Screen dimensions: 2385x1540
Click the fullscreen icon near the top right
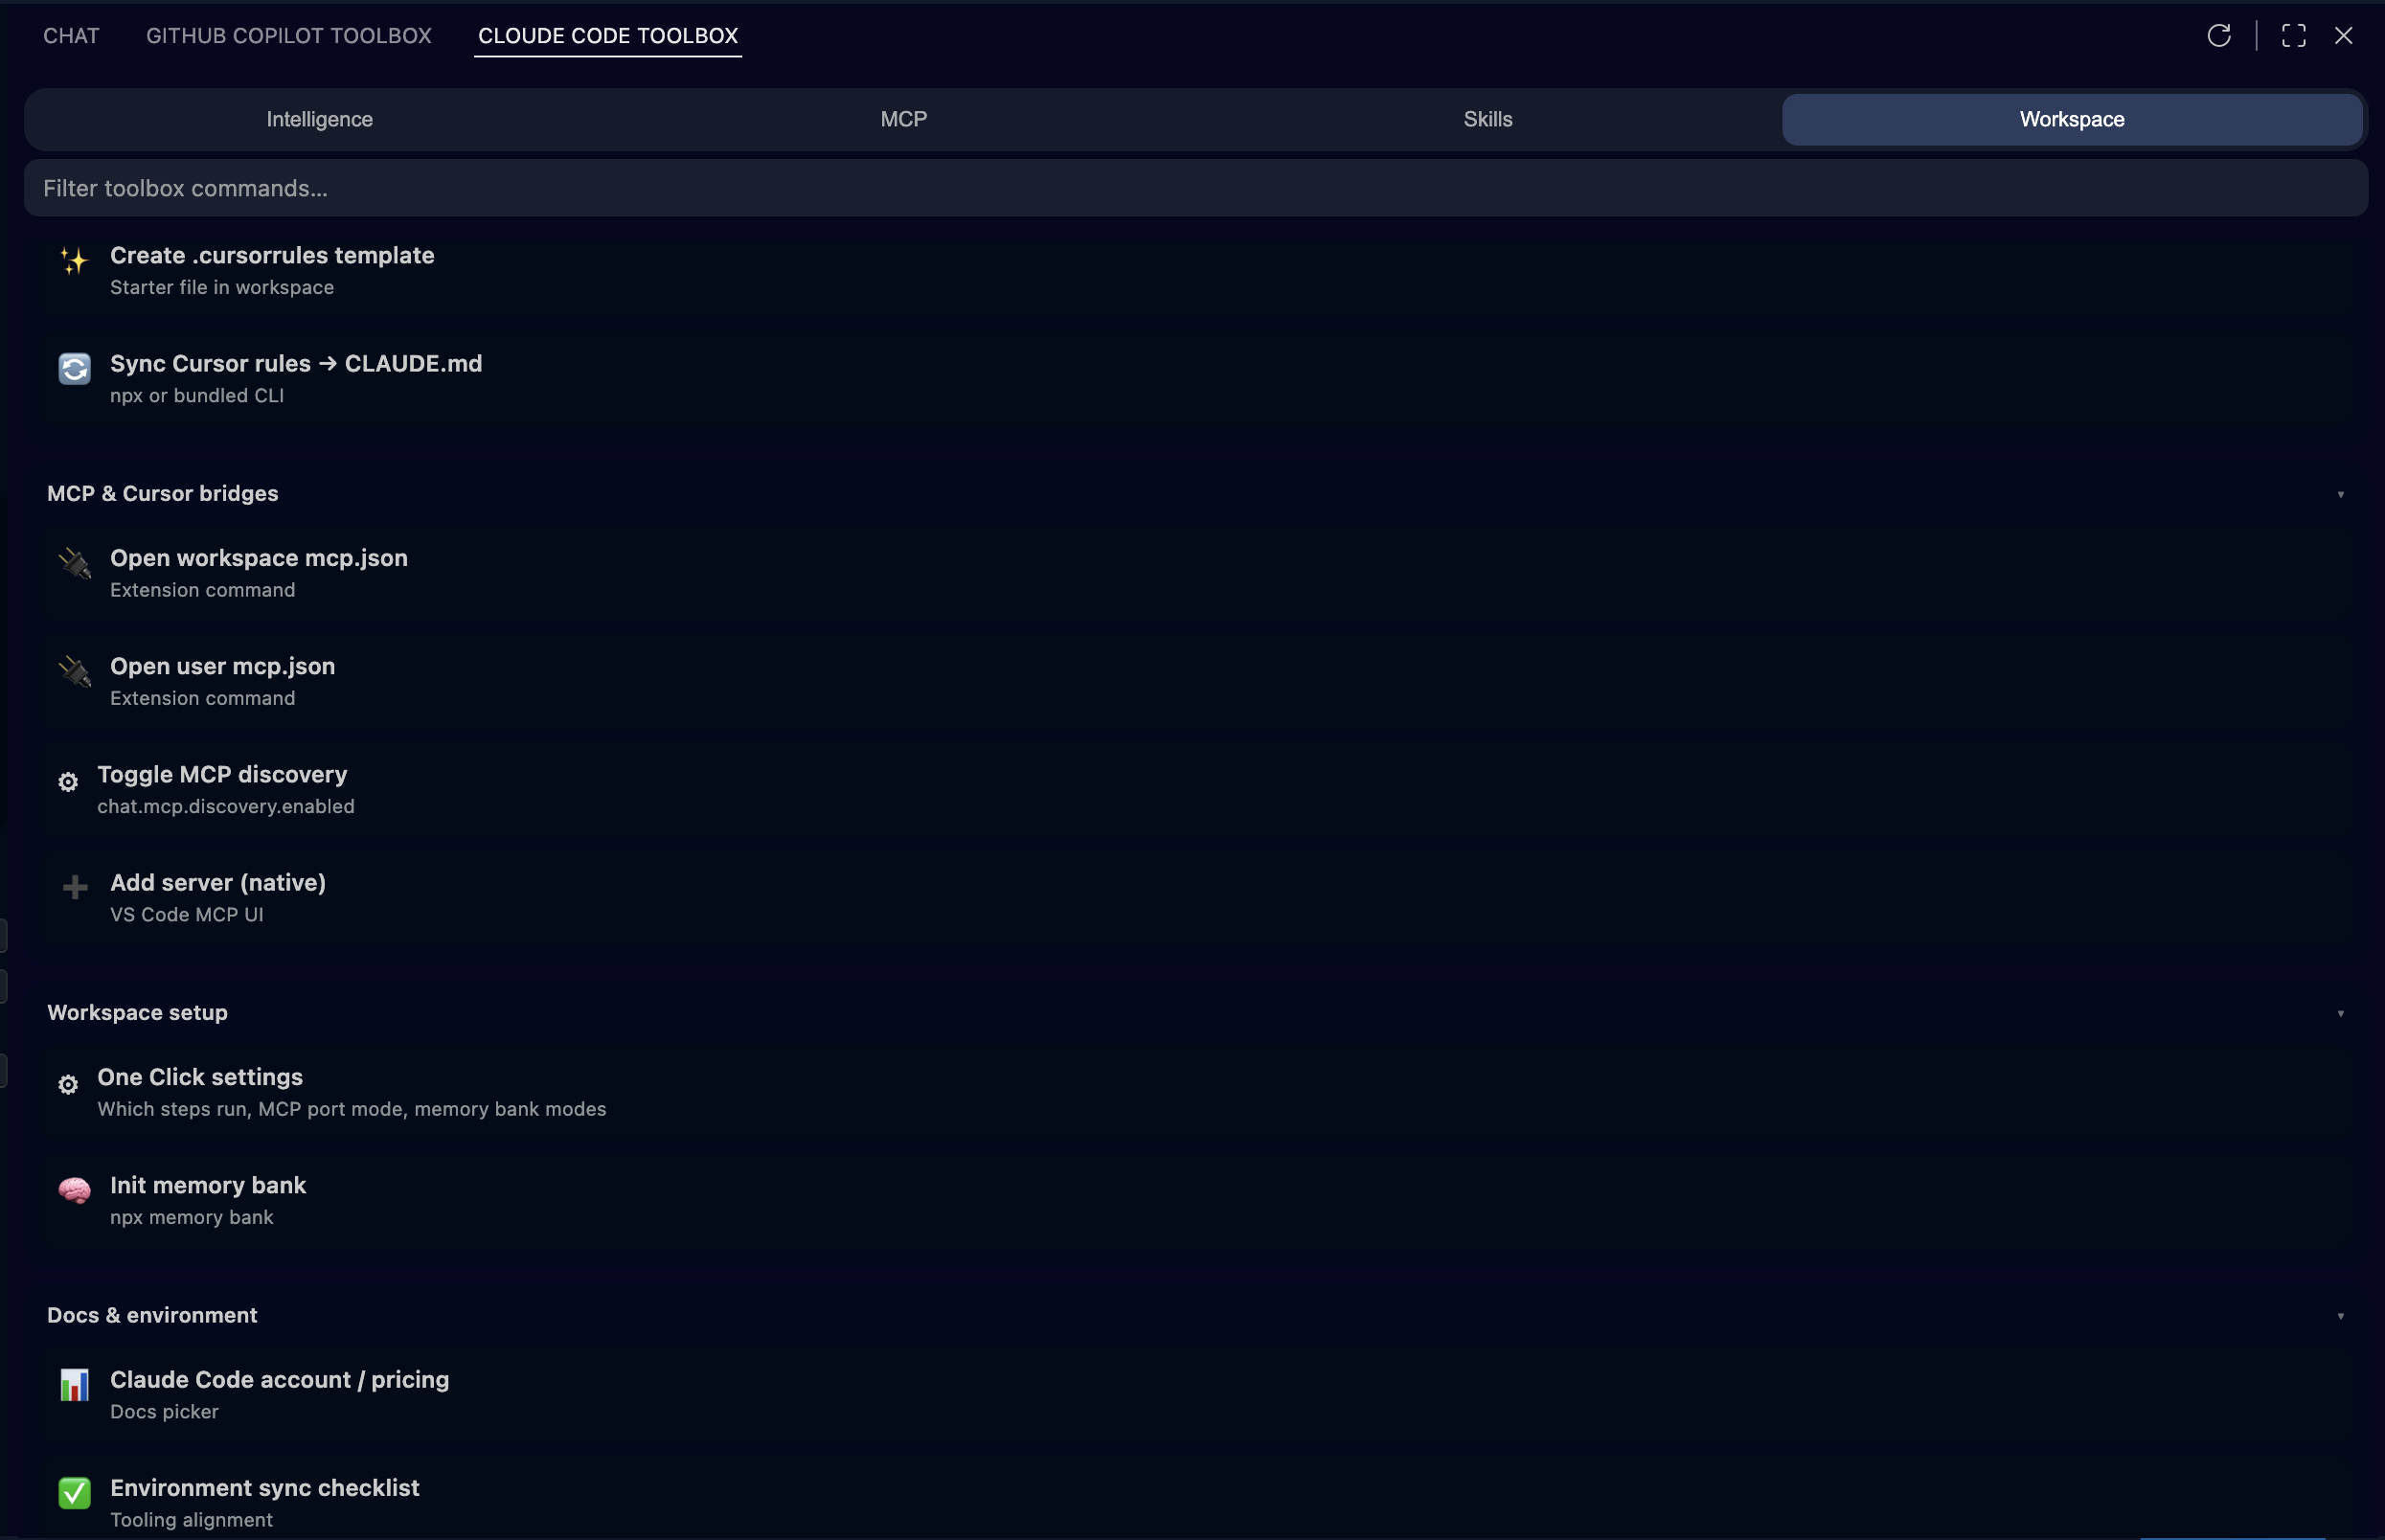click(2293, 35)
